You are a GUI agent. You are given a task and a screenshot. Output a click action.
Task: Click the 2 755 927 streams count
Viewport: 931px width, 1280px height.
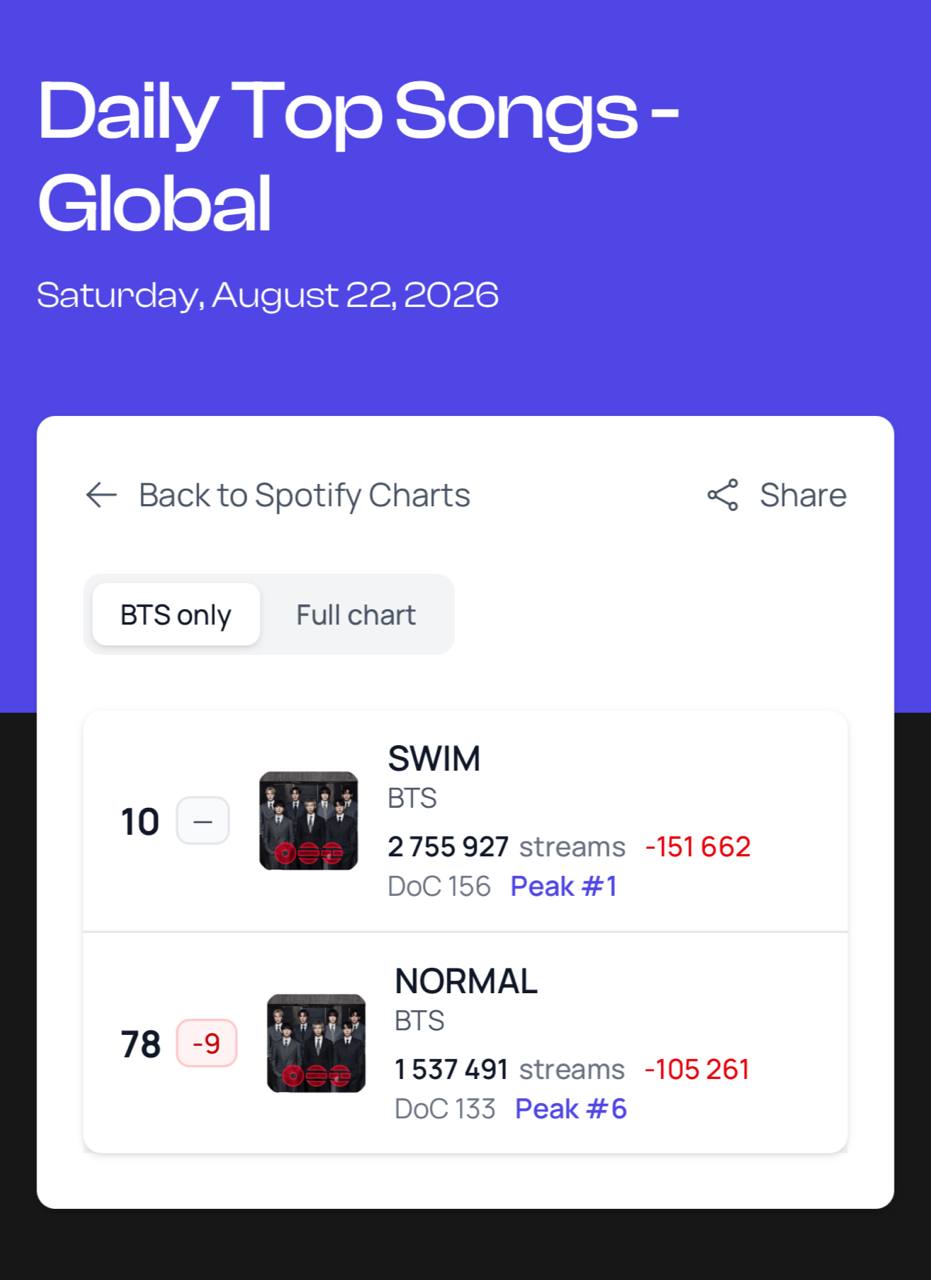pyautogui.click(x=448, y=847)
